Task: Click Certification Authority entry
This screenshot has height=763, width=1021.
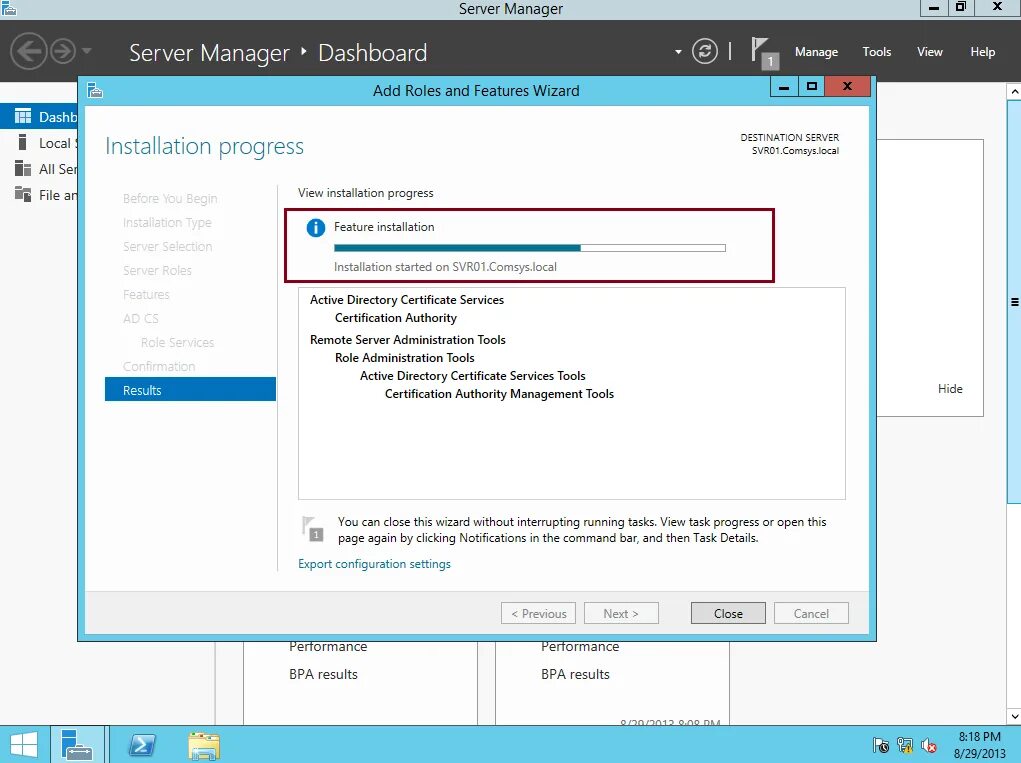Action: [396, 318]
